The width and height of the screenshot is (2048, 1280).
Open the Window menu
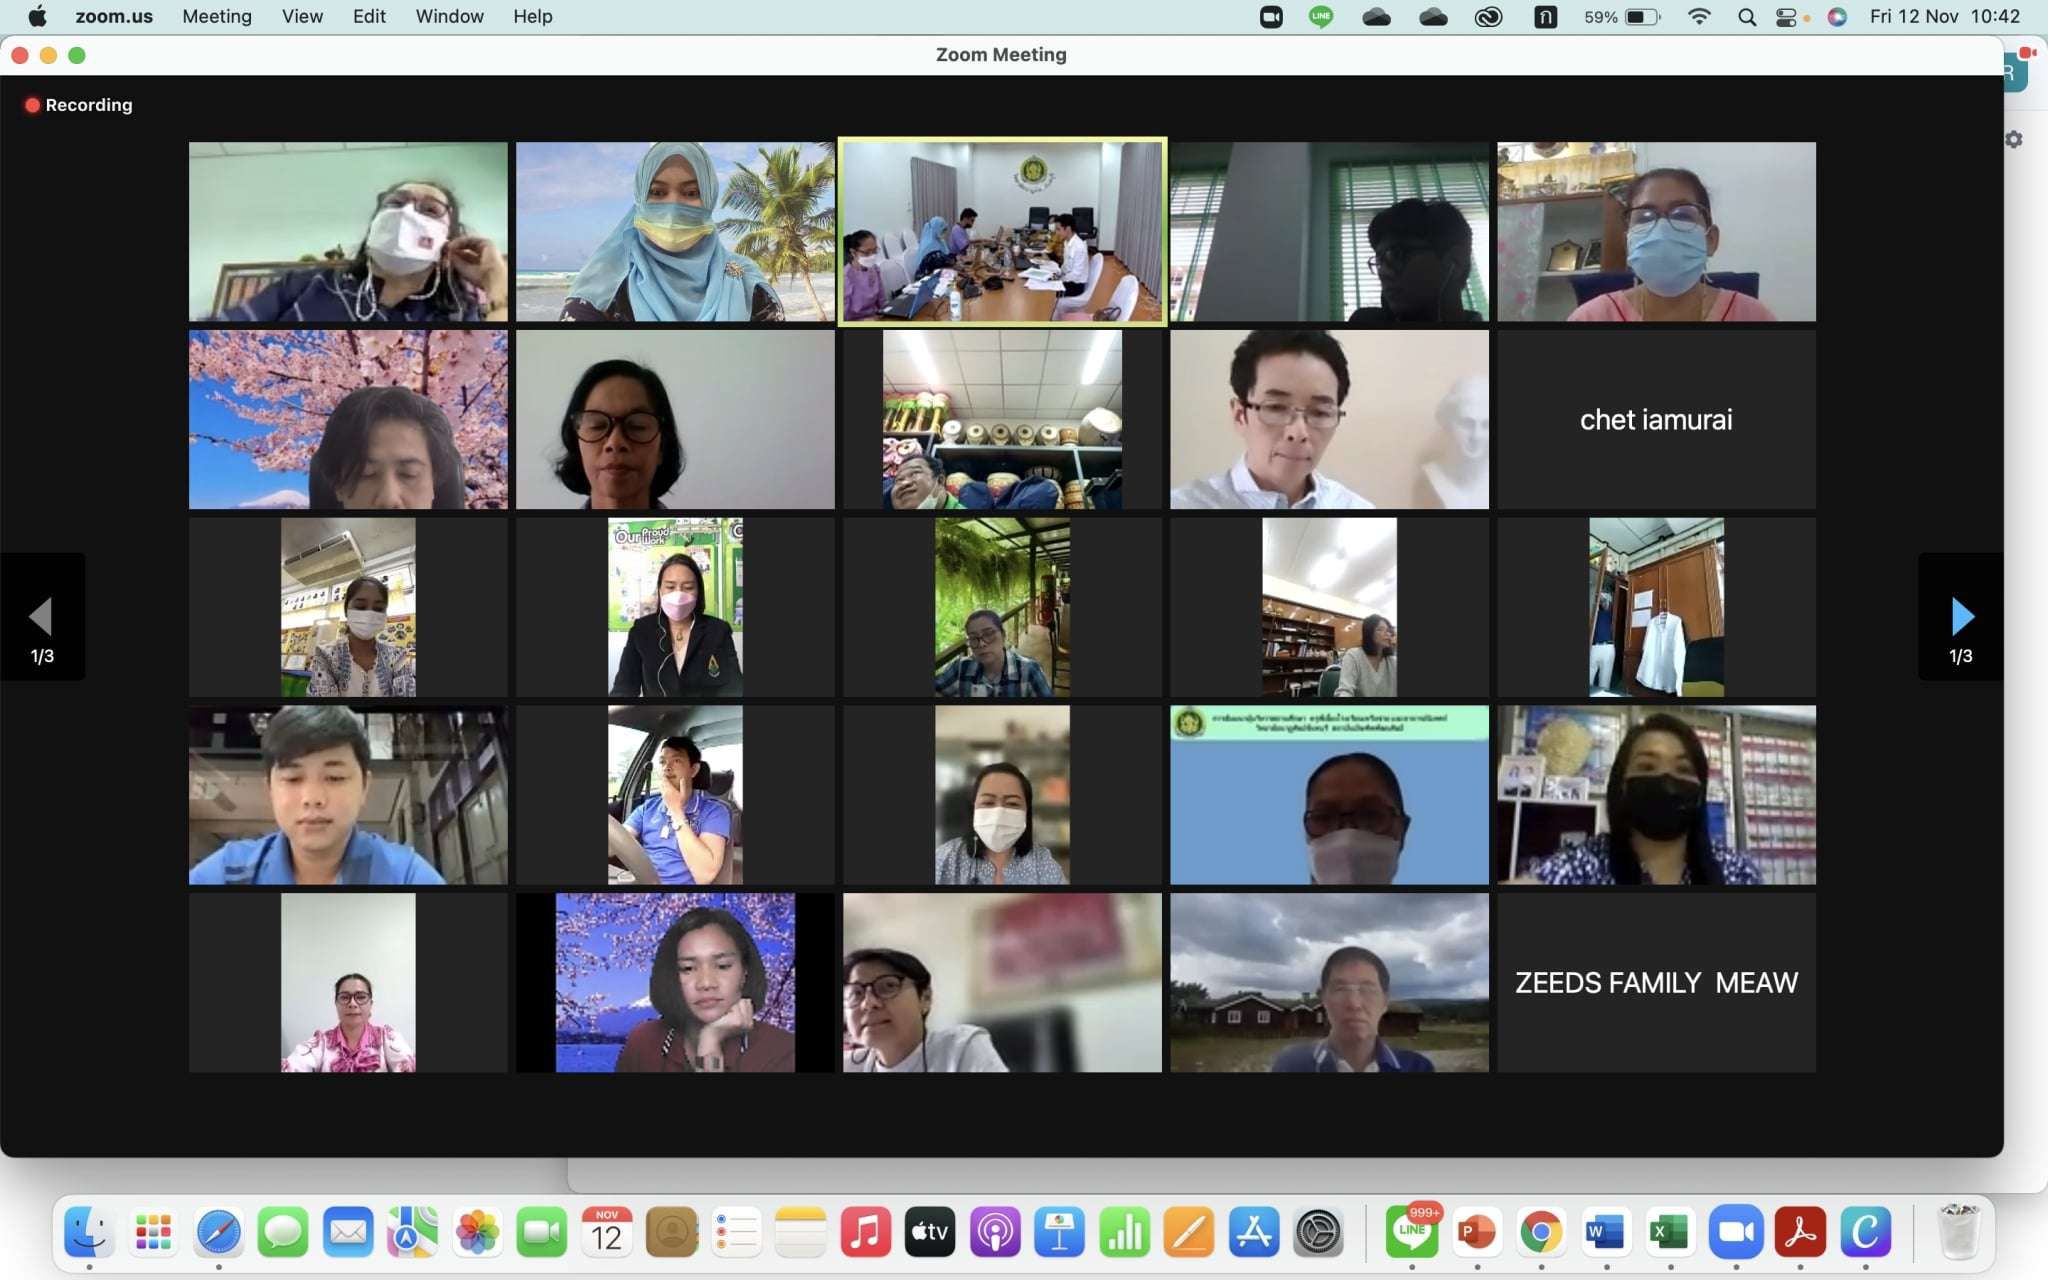point(449,17)
